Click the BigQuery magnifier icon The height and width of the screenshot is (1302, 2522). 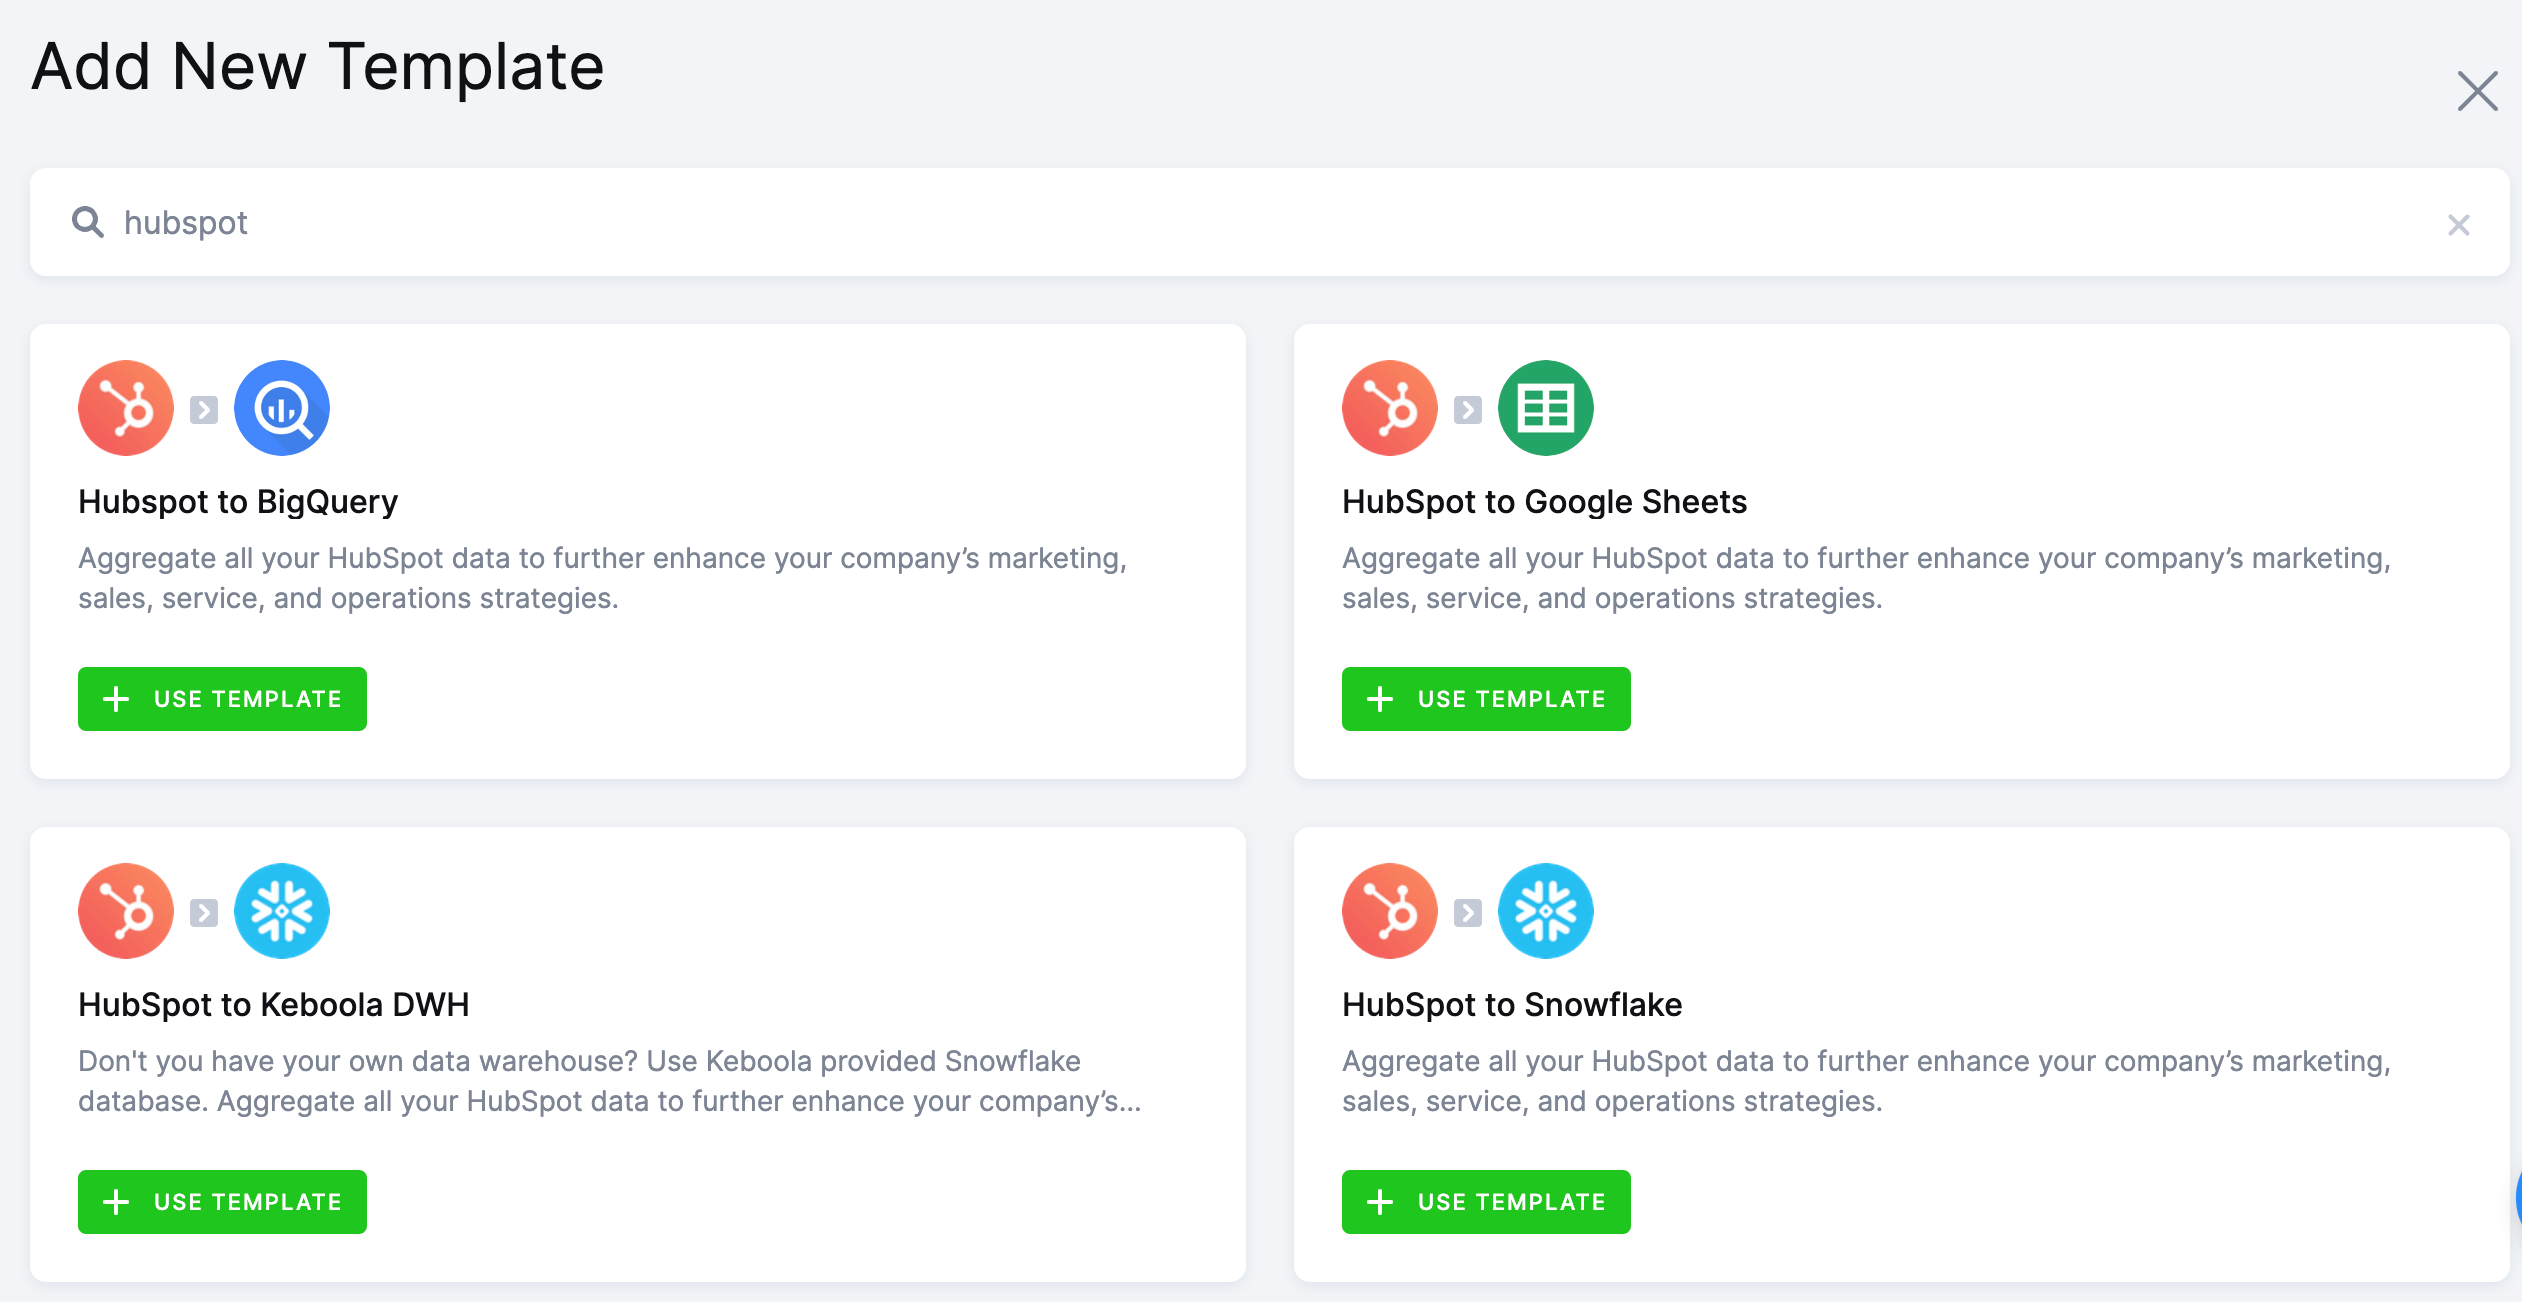click(282, 408)
